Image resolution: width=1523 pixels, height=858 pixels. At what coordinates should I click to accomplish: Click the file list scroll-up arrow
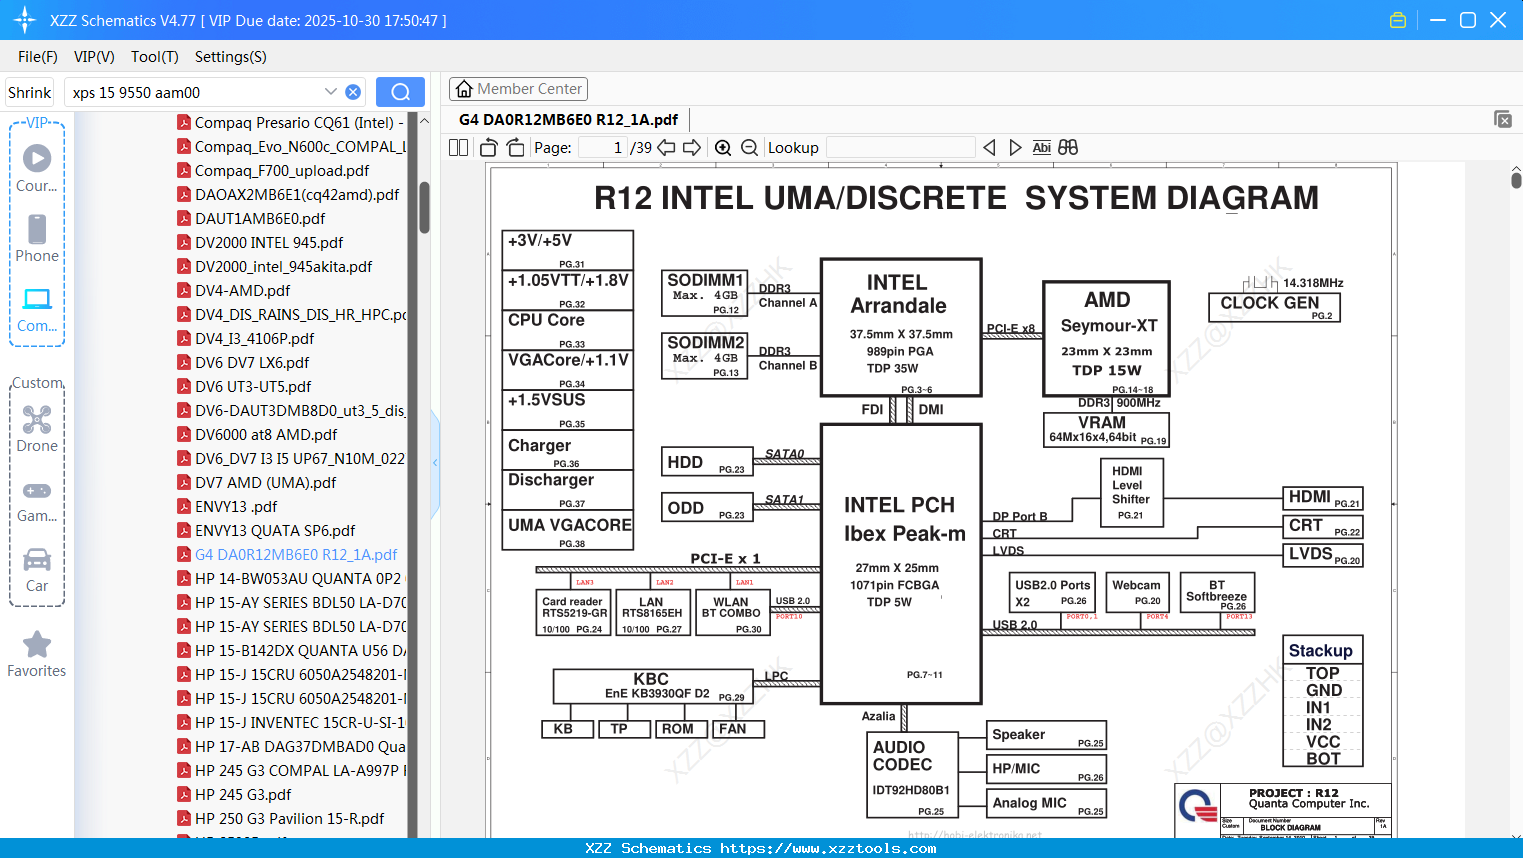point(424,121)
